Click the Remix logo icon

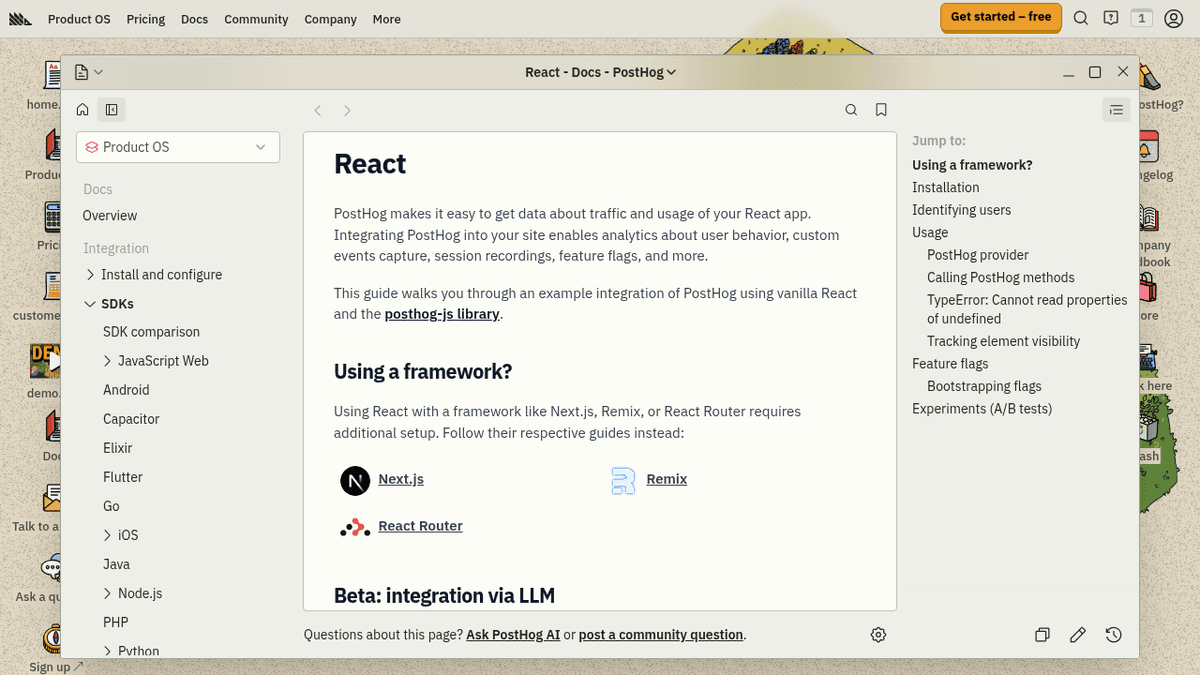click(623, 481)
